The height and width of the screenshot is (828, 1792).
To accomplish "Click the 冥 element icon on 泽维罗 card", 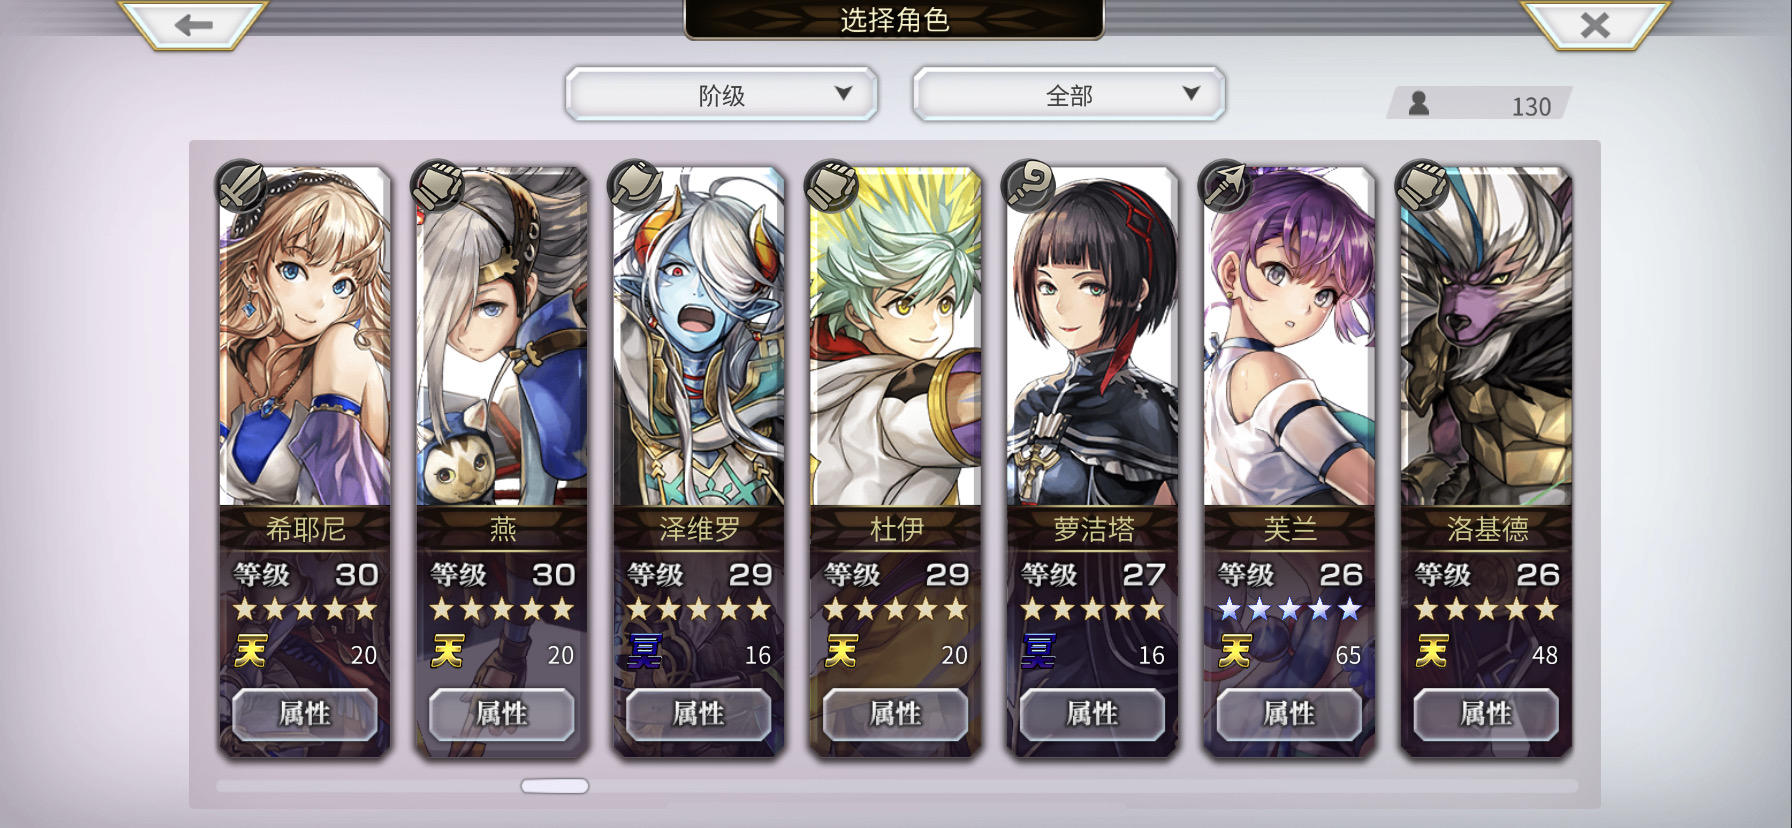I will pos(644,652).
